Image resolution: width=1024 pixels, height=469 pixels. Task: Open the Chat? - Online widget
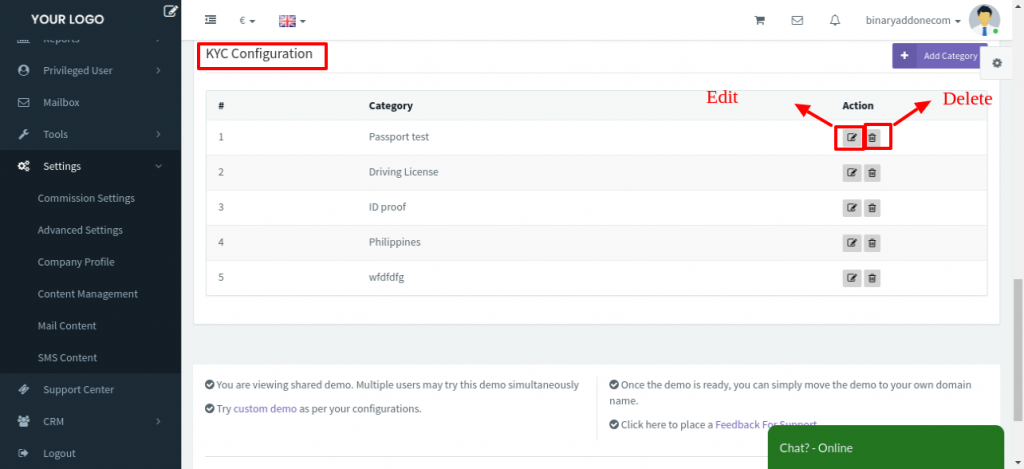(886, 447)
